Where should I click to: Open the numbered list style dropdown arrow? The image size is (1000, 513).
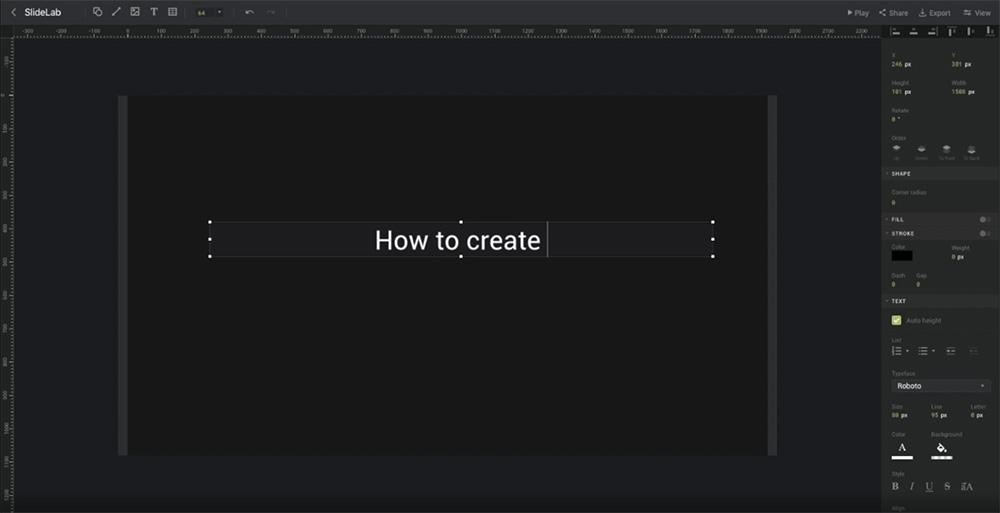[907, 351]
